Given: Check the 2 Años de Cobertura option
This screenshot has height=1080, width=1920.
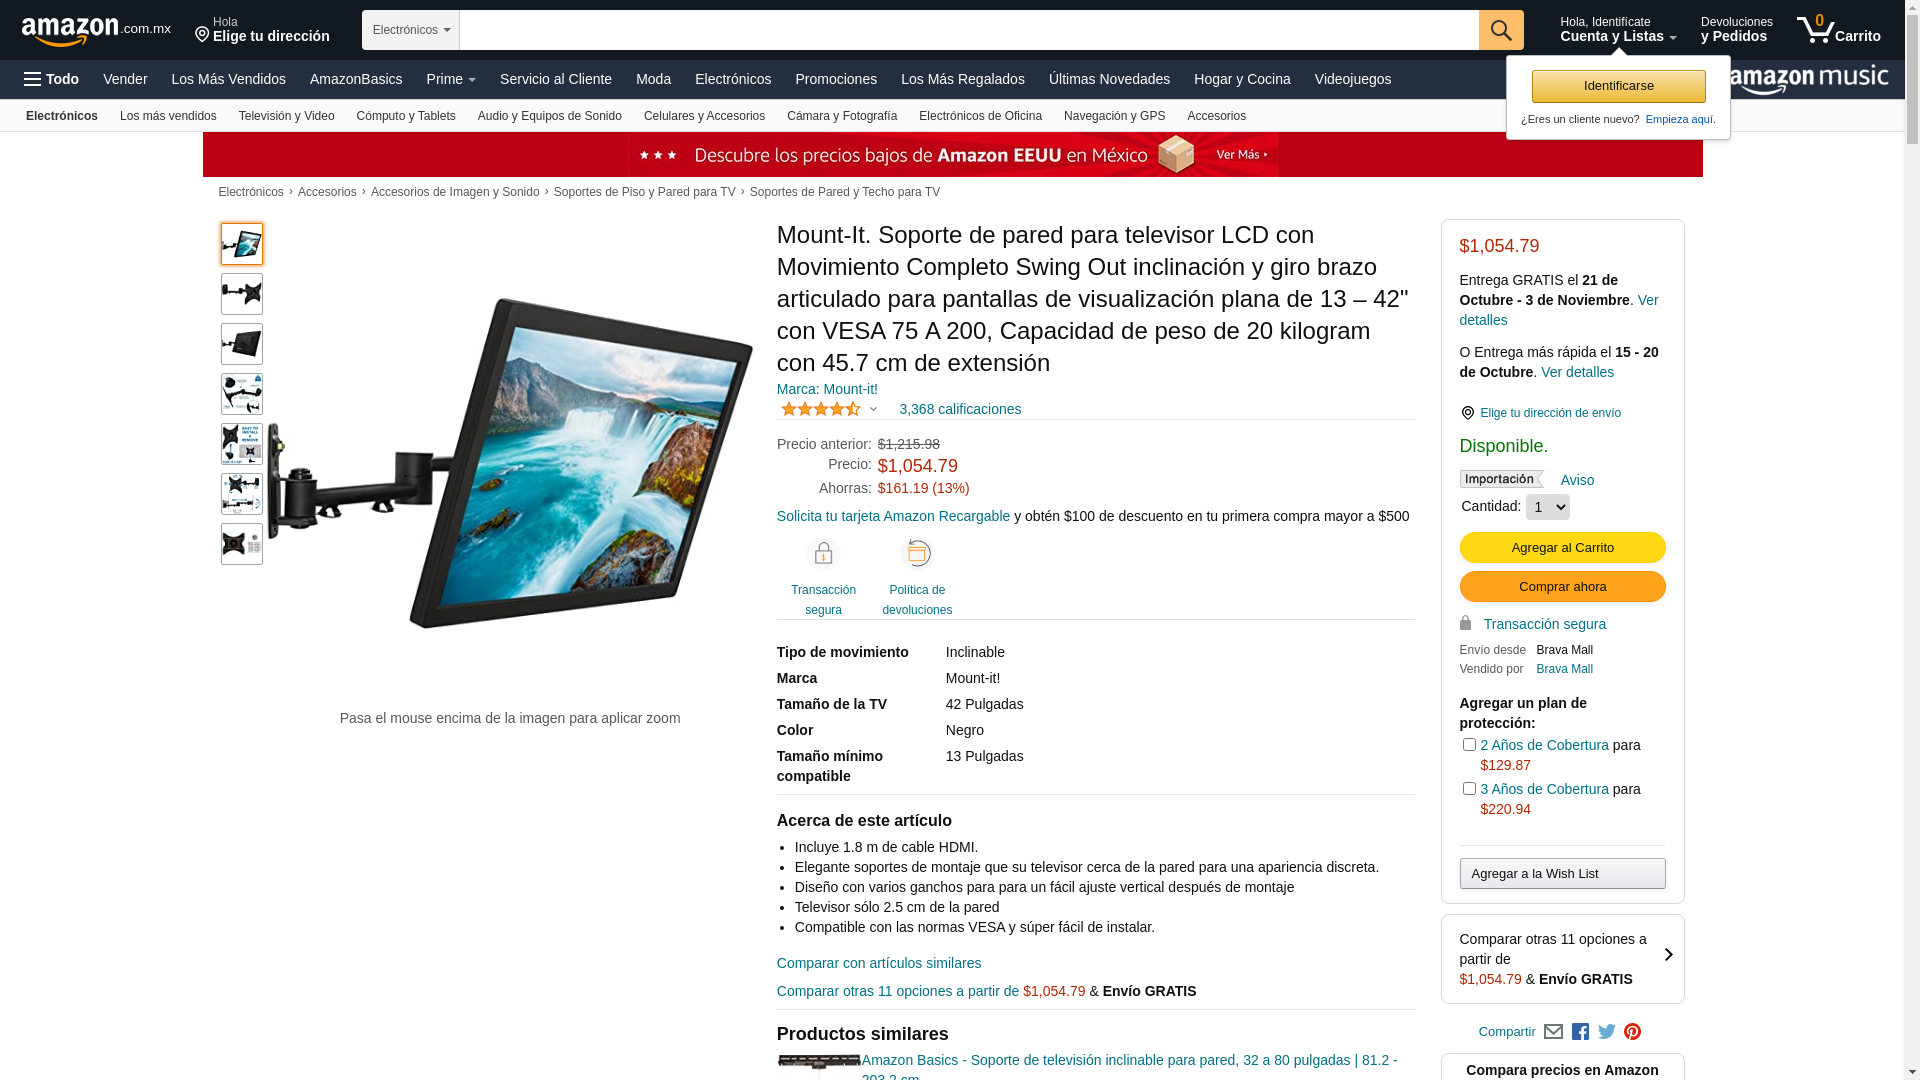Looking at the screenshot, I should (x=1469, y=745).
